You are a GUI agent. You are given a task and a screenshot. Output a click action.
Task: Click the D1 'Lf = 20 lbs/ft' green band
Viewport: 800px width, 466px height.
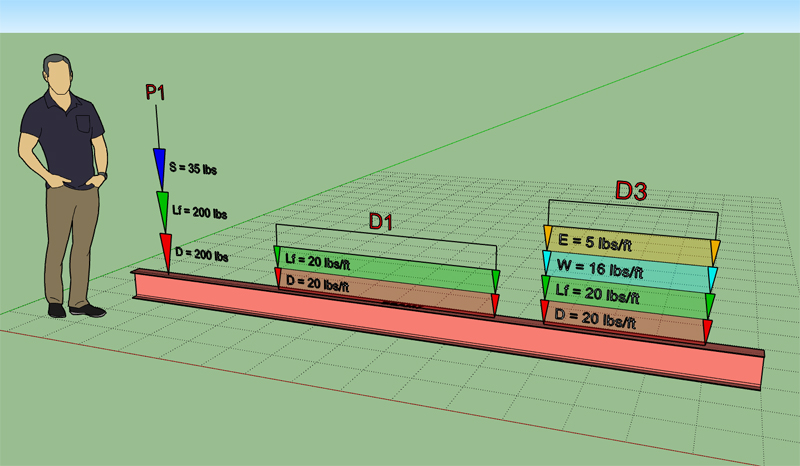point(386,269)
